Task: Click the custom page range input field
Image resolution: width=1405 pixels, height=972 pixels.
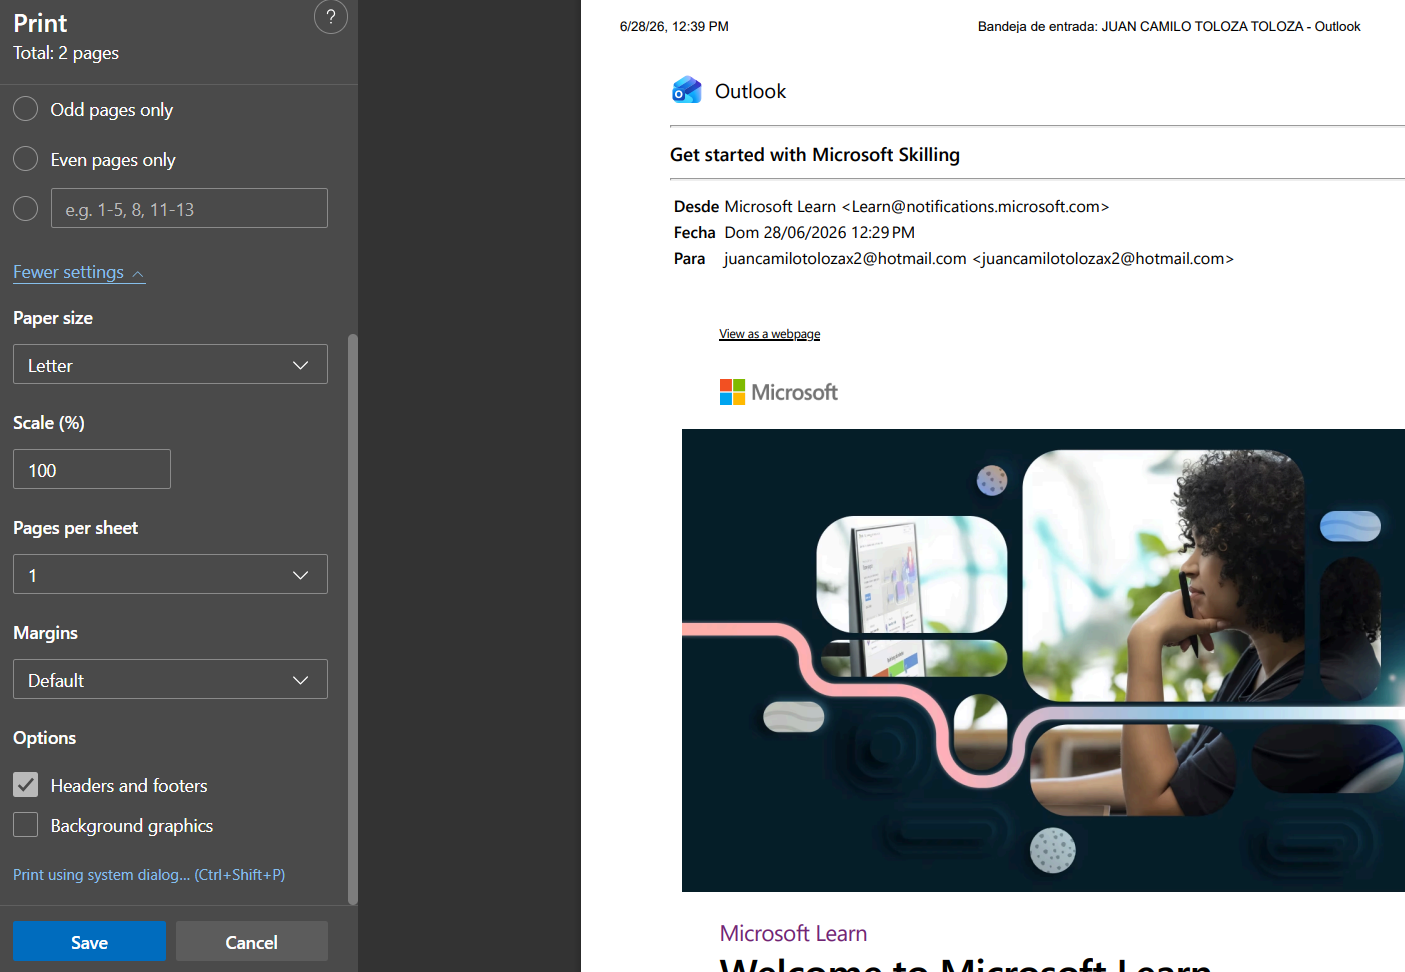Action: coord(189,209)
